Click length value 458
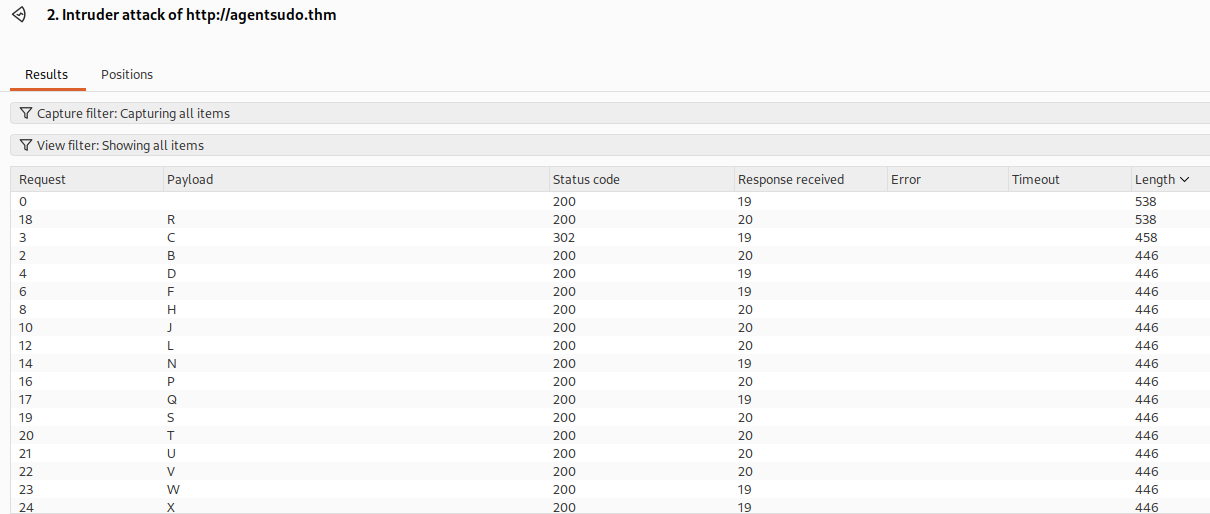 coord(1146,237)
